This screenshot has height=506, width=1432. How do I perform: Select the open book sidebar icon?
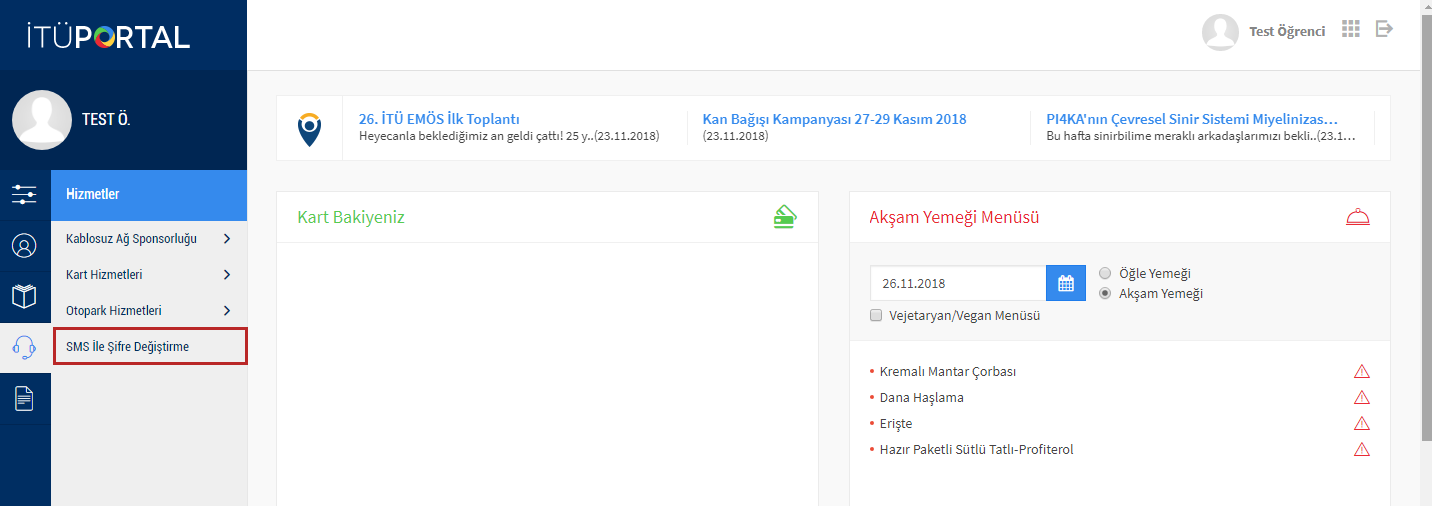point(24,297)
